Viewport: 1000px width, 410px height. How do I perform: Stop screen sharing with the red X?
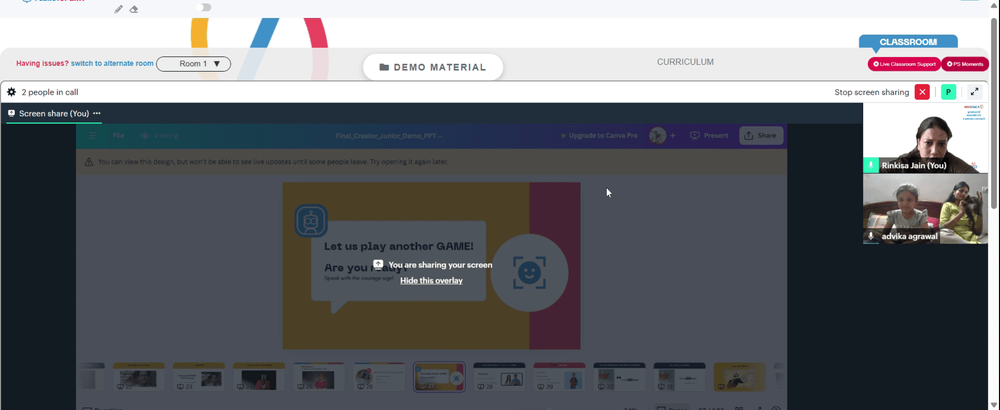point(922,92)
